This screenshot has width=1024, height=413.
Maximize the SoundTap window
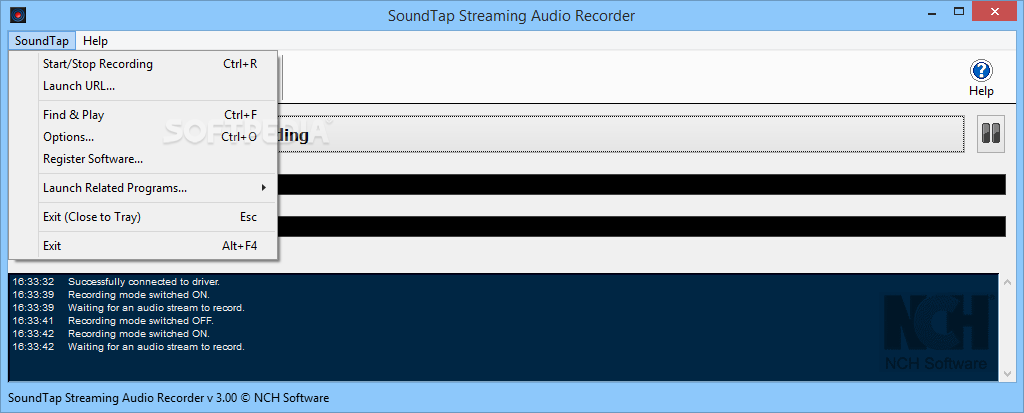click(959, 12)
